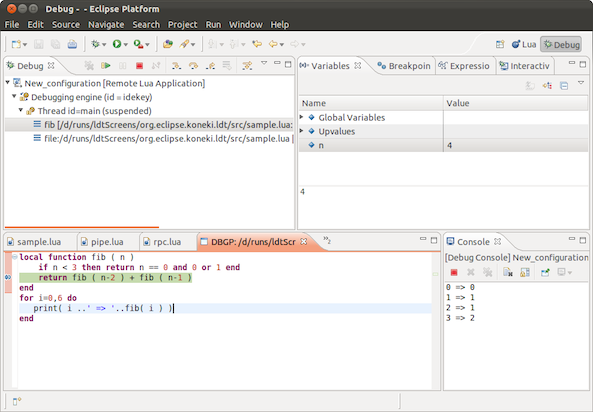Collapse the Thread id=main tree node
Viewport: 593px width, 412px height.
[x=21, y=110]
